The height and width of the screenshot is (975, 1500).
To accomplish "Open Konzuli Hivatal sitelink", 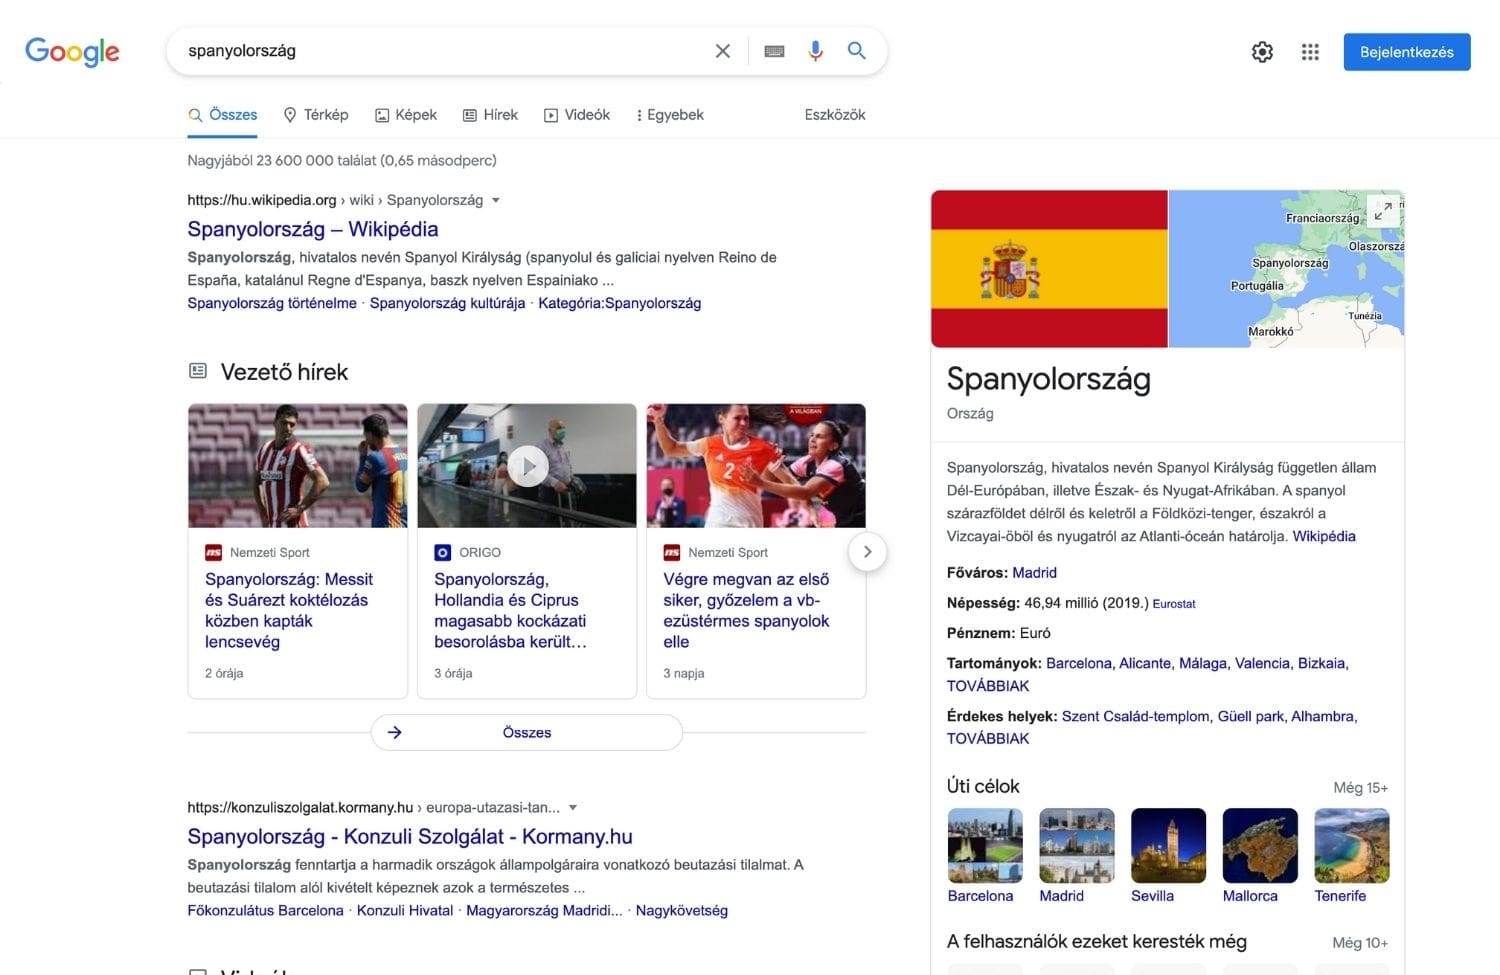I will [x=405, y=910].
